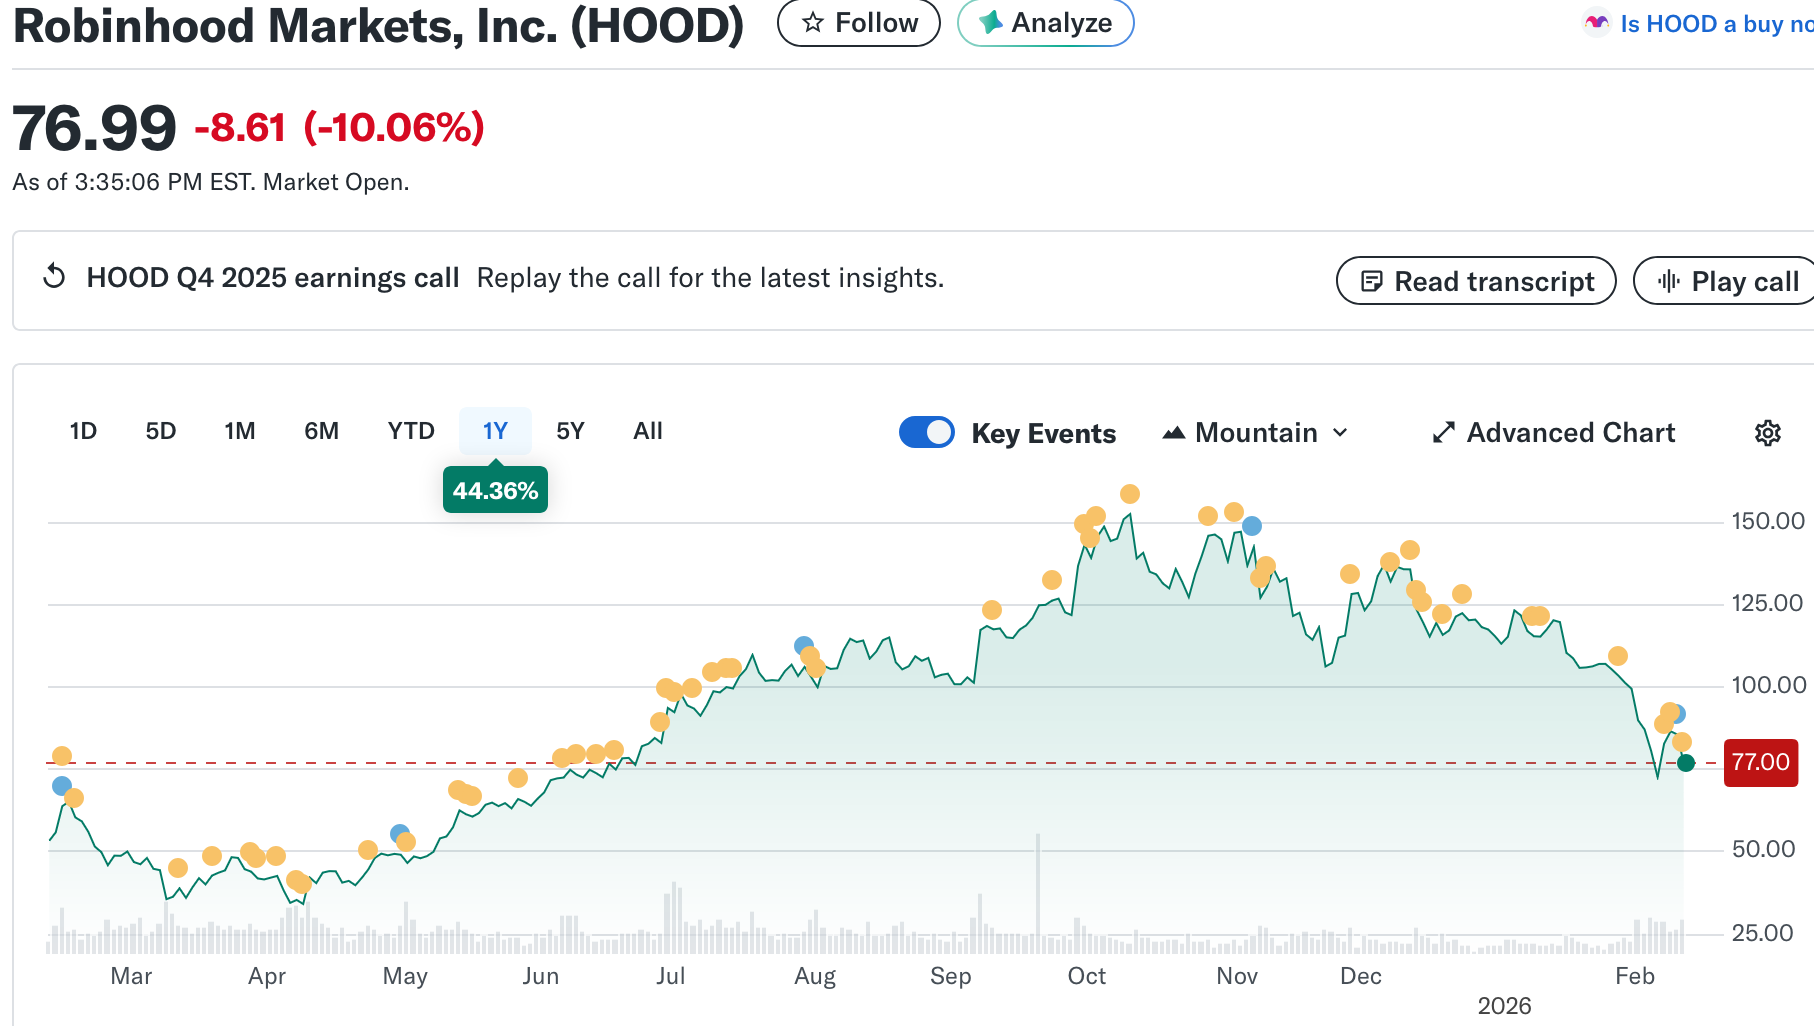
Task: Choose the 6M chart range
Action: [x=321, y=431]
